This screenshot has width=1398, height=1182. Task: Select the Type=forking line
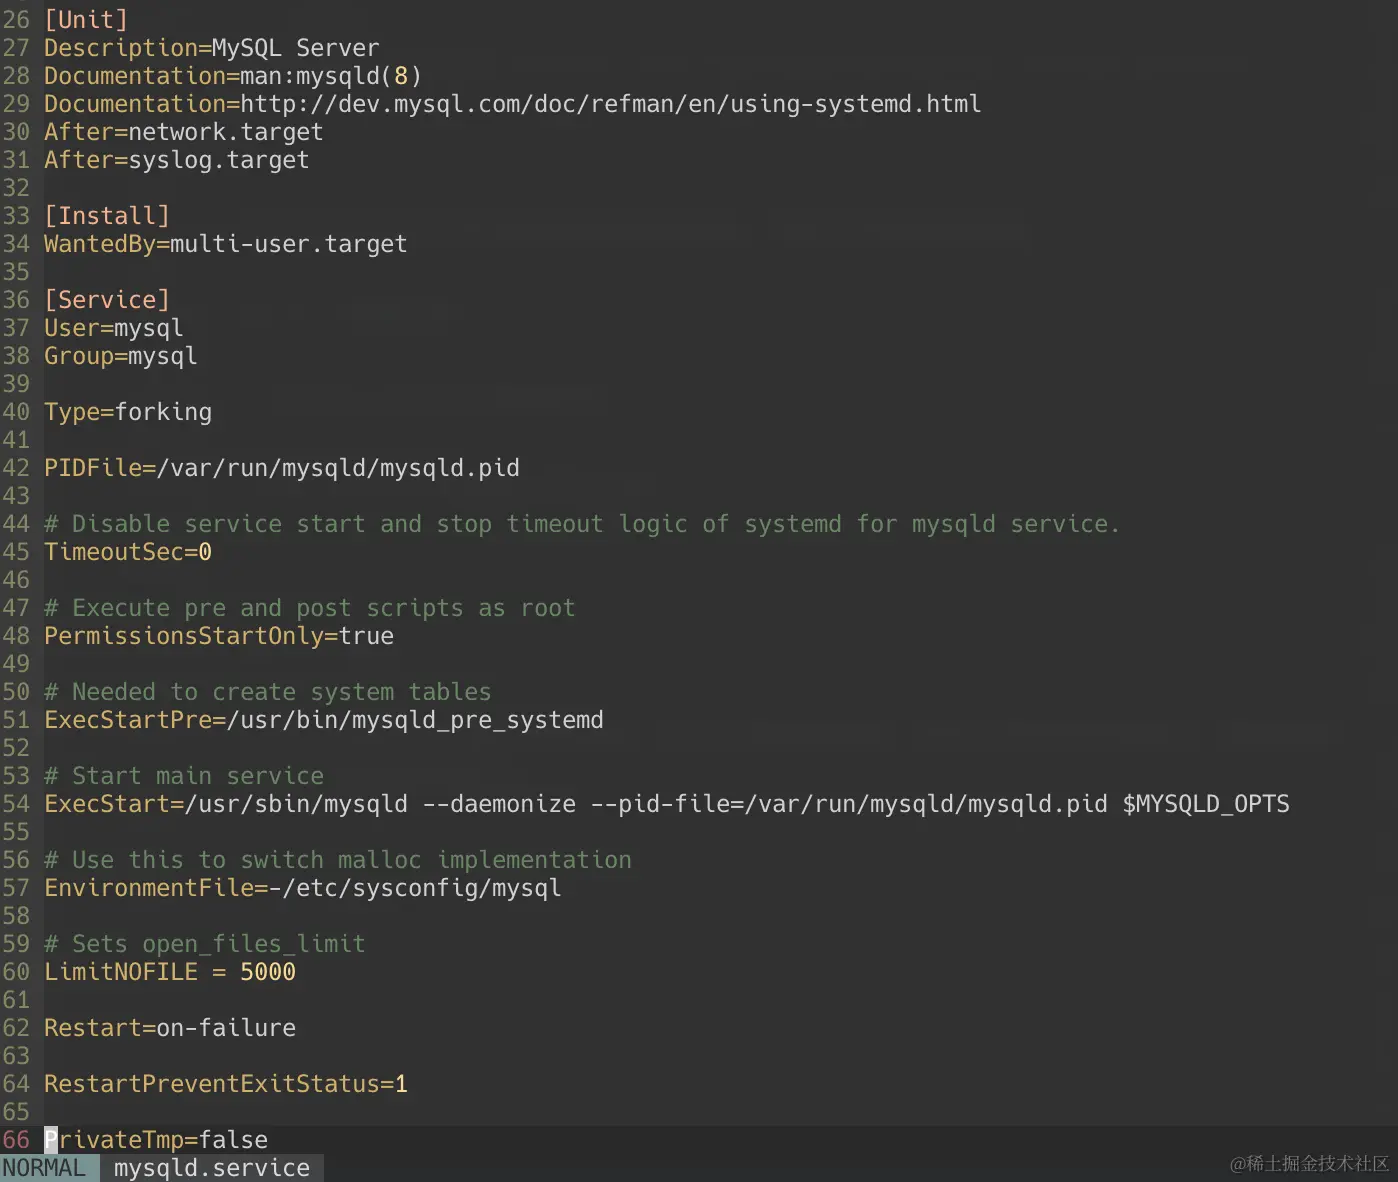coord(128,411)
